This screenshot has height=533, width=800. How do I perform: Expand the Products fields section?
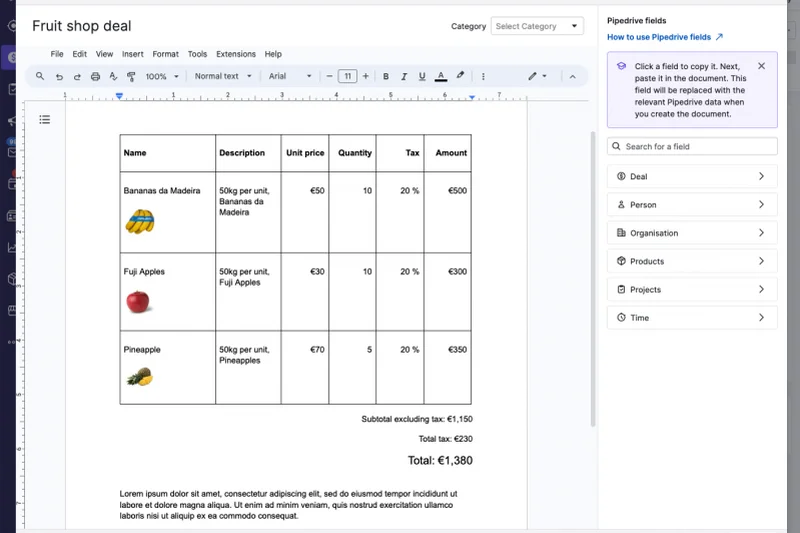tap(692, 261)
